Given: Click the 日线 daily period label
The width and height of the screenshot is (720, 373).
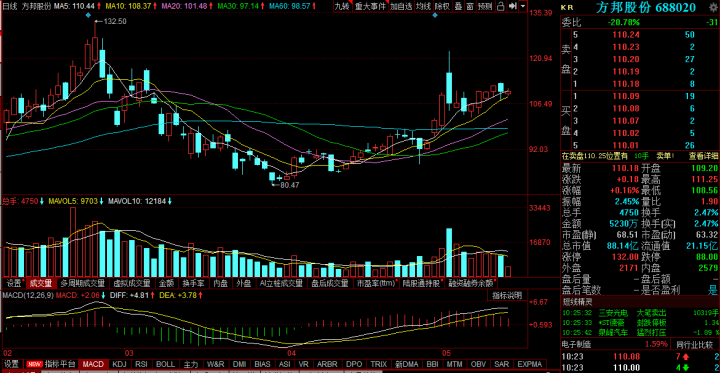Looking at the screenshot, I should click(x=10, y=6).
